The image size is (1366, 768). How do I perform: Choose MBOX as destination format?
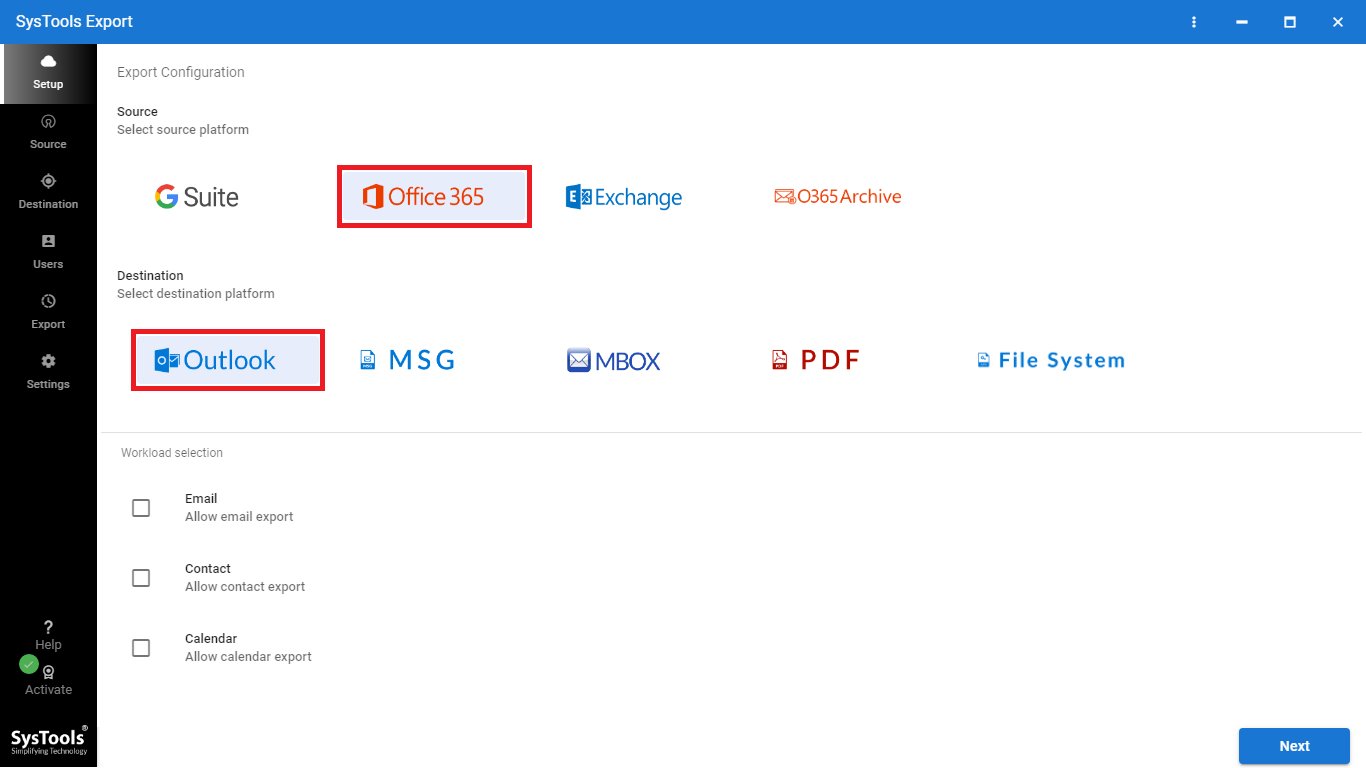[x=614, y=360]
